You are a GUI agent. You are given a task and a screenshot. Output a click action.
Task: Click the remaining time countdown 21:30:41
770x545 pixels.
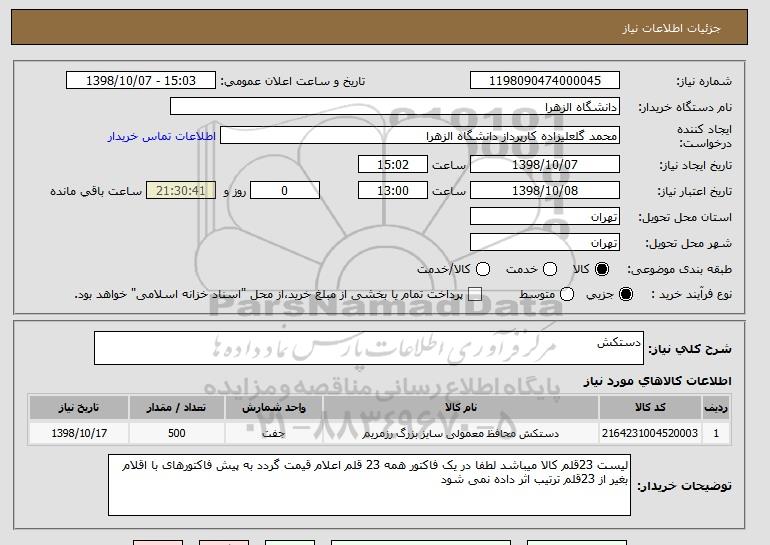[181, 191]
